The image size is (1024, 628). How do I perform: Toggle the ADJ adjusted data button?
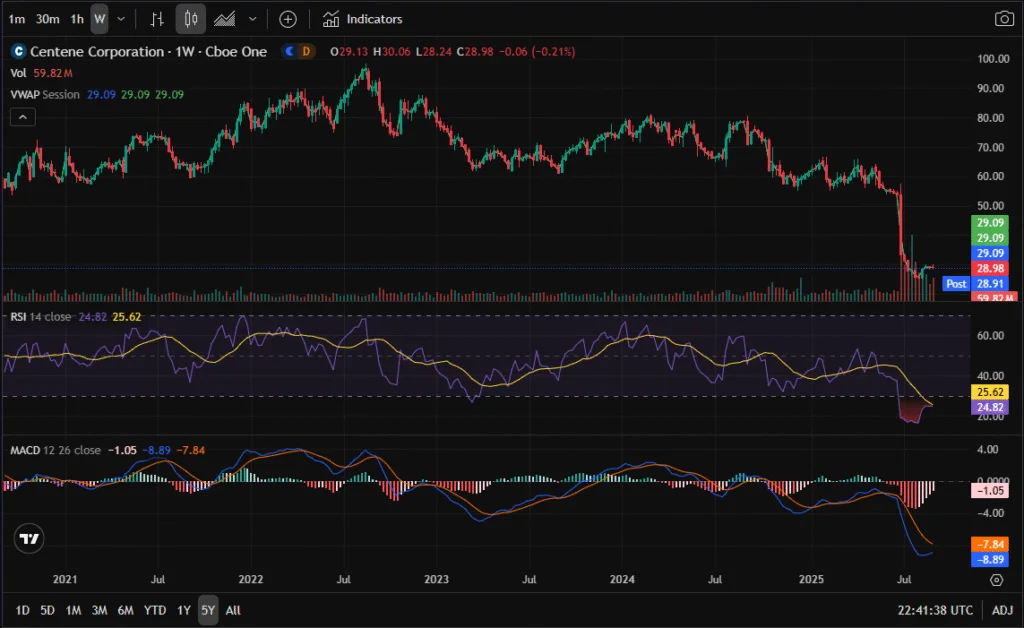pyautogui.click(x=1002, y=610)
